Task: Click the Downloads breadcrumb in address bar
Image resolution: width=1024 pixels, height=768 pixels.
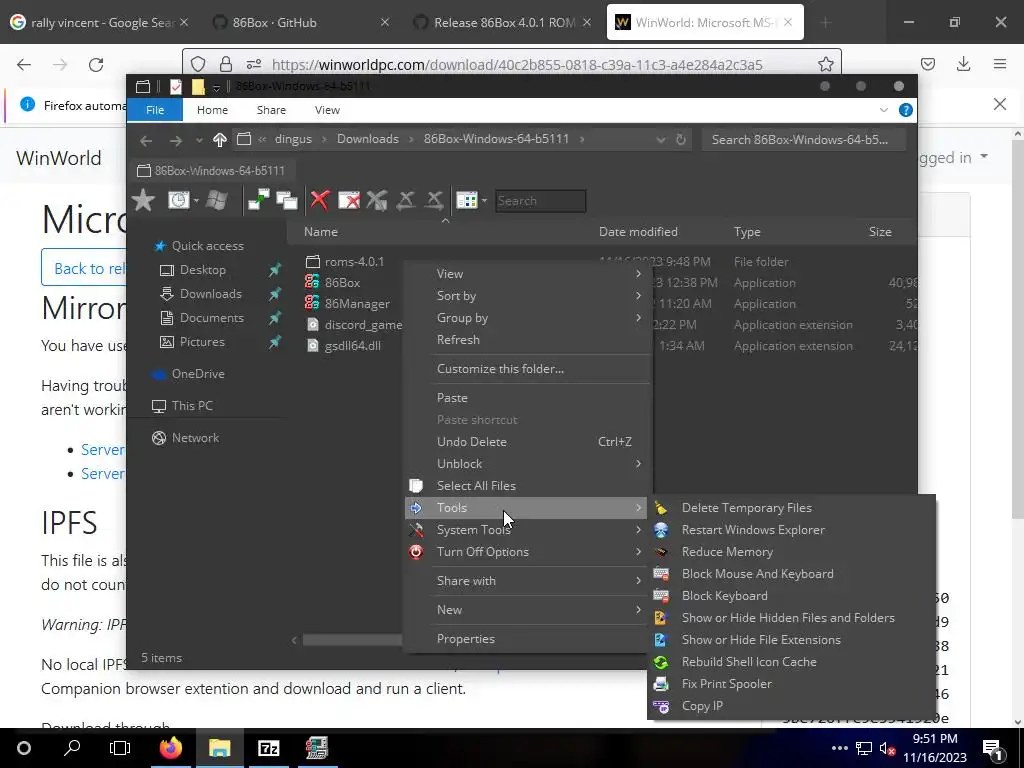Action: 368,139
